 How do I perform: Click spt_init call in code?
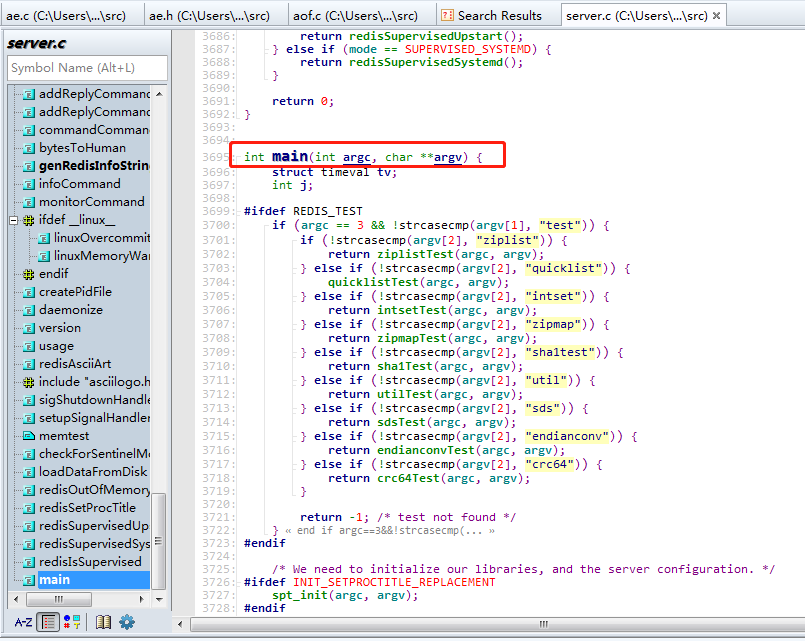(x=300, y=595)
